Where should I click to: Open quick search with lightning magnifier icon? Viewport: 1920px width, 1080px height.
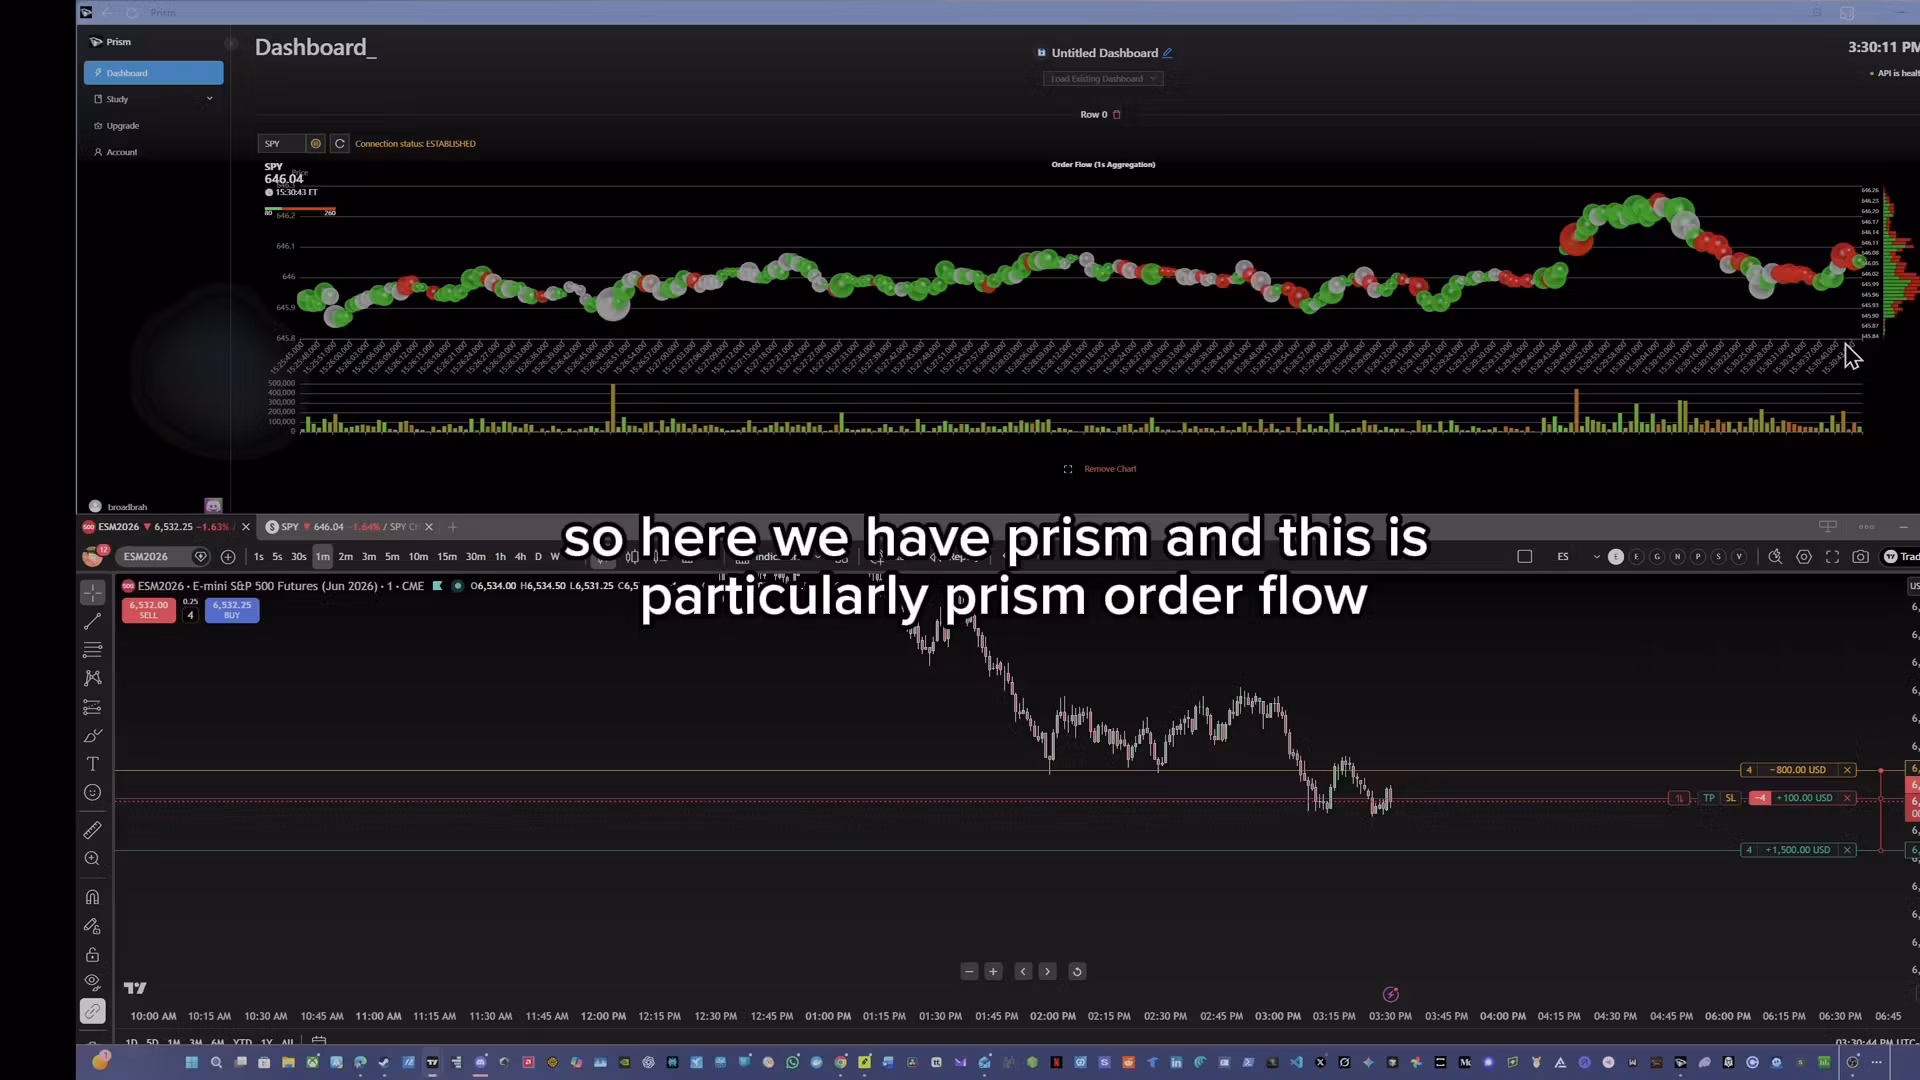point(1775,557)
